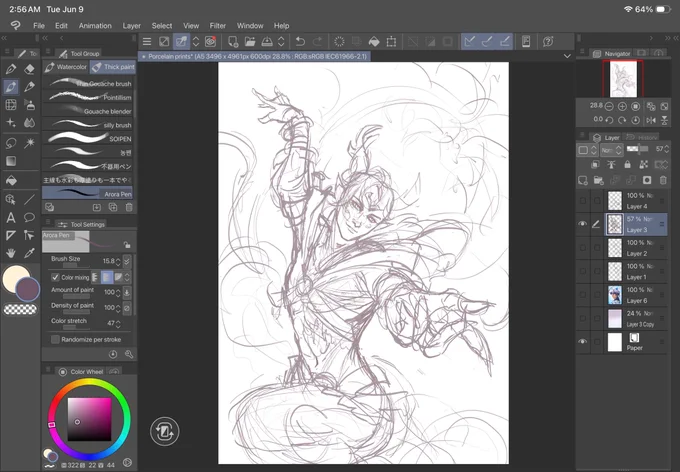
Task: Select the Pencil tool beside Brush
Action: (x=29, y=87)
